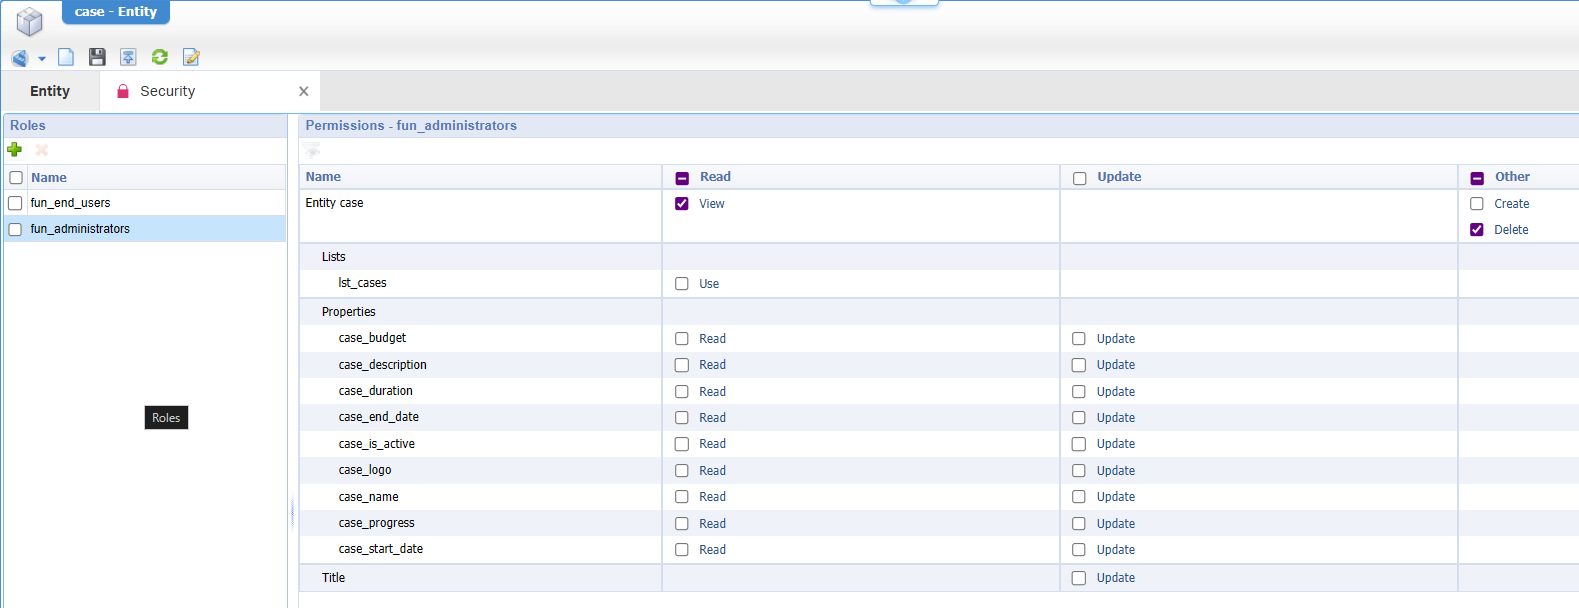
Task: Select the fun_administrators role row
Action: (80, 229)
